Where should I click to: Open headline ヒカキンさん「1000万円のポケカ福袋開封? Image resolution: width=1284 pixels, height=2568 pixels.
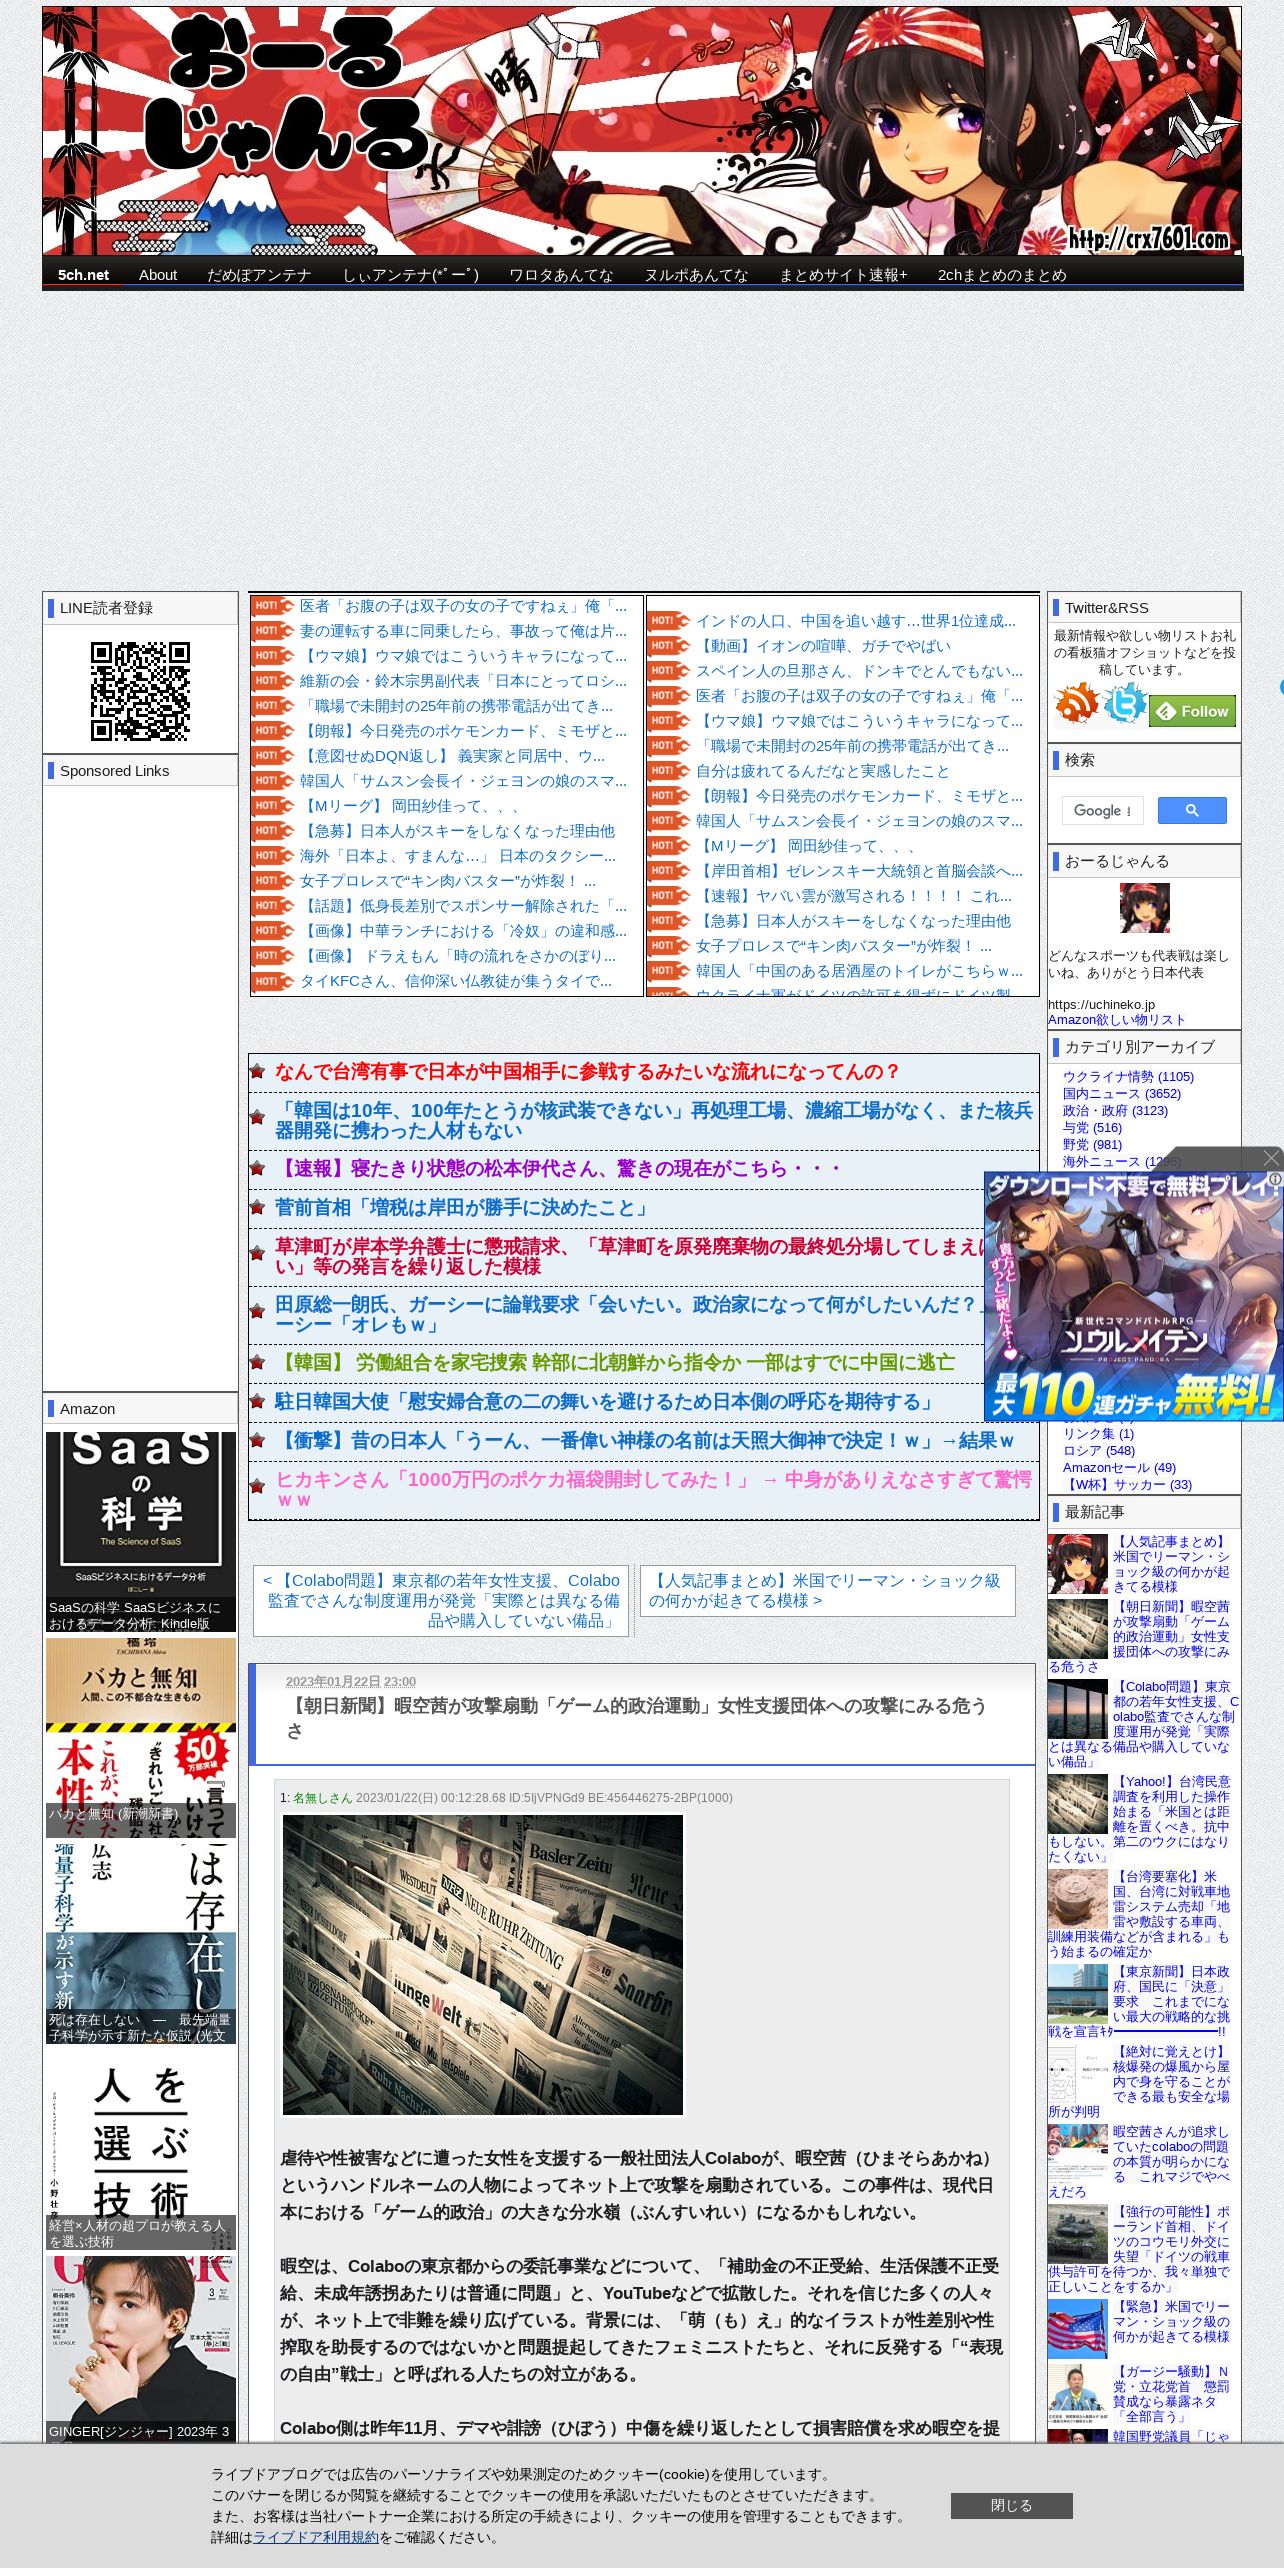point(653,1489)
